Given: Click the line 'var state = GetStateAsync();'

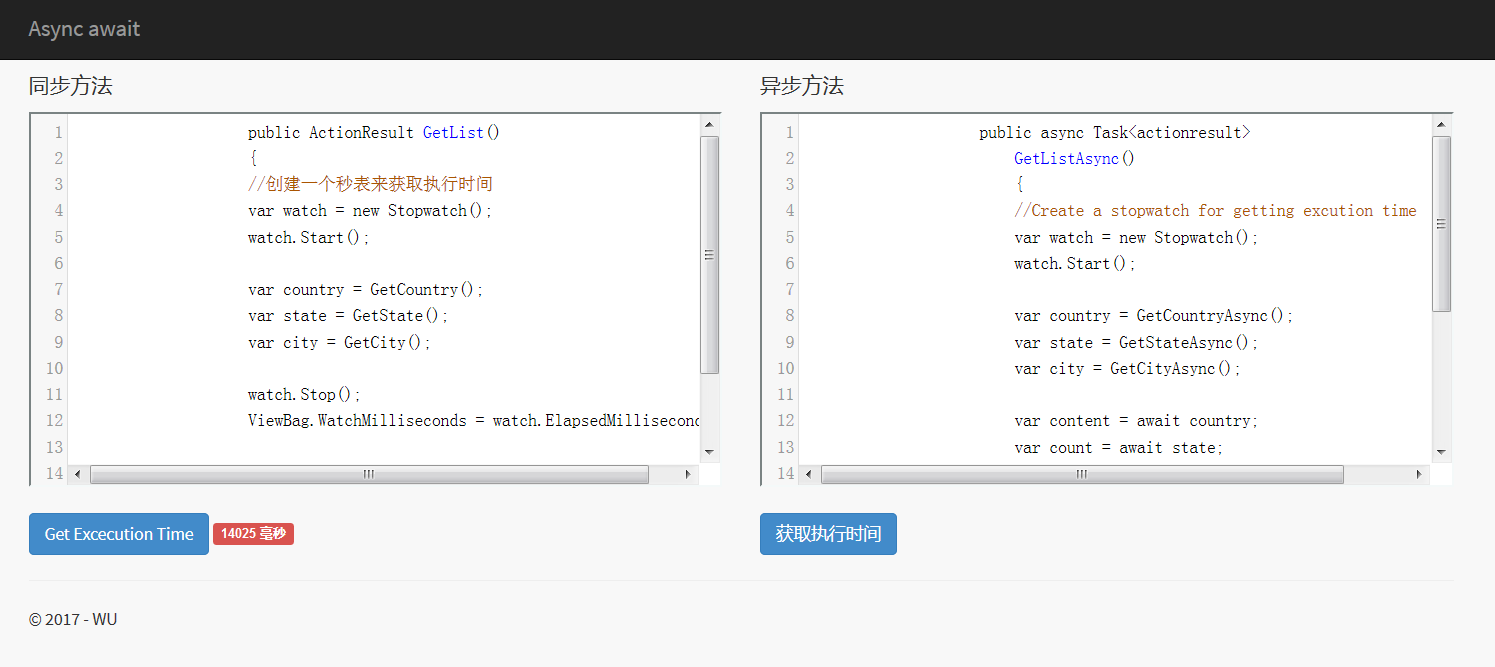Looking at the screenshot, I should coord(1137,342).
